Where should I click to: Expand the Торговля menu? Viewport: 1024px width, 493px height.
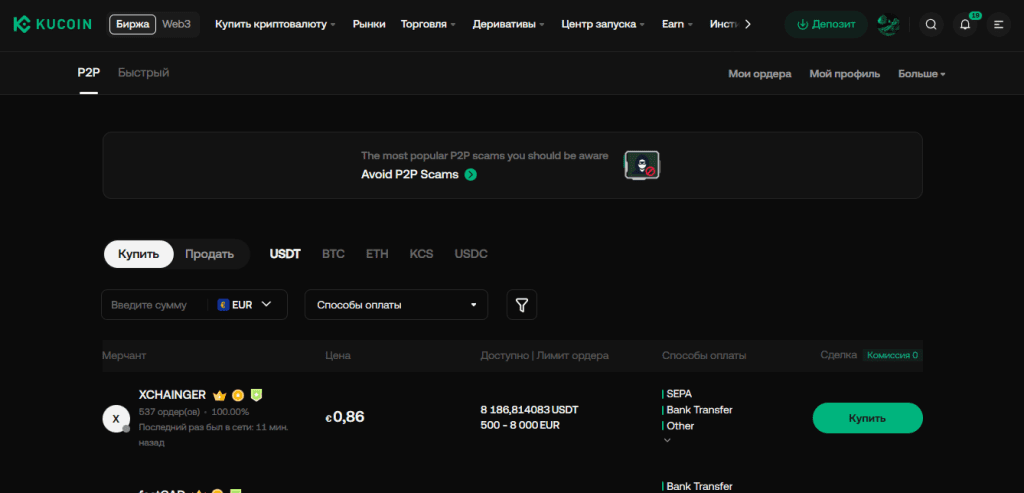[x=428, y=25]
